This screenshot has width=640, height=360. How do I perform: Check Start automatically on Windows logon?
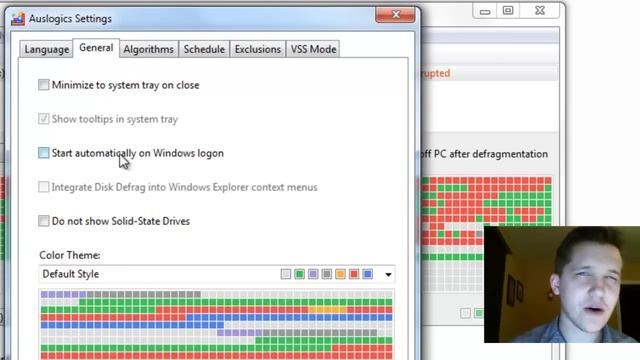(x=44, y=153)
